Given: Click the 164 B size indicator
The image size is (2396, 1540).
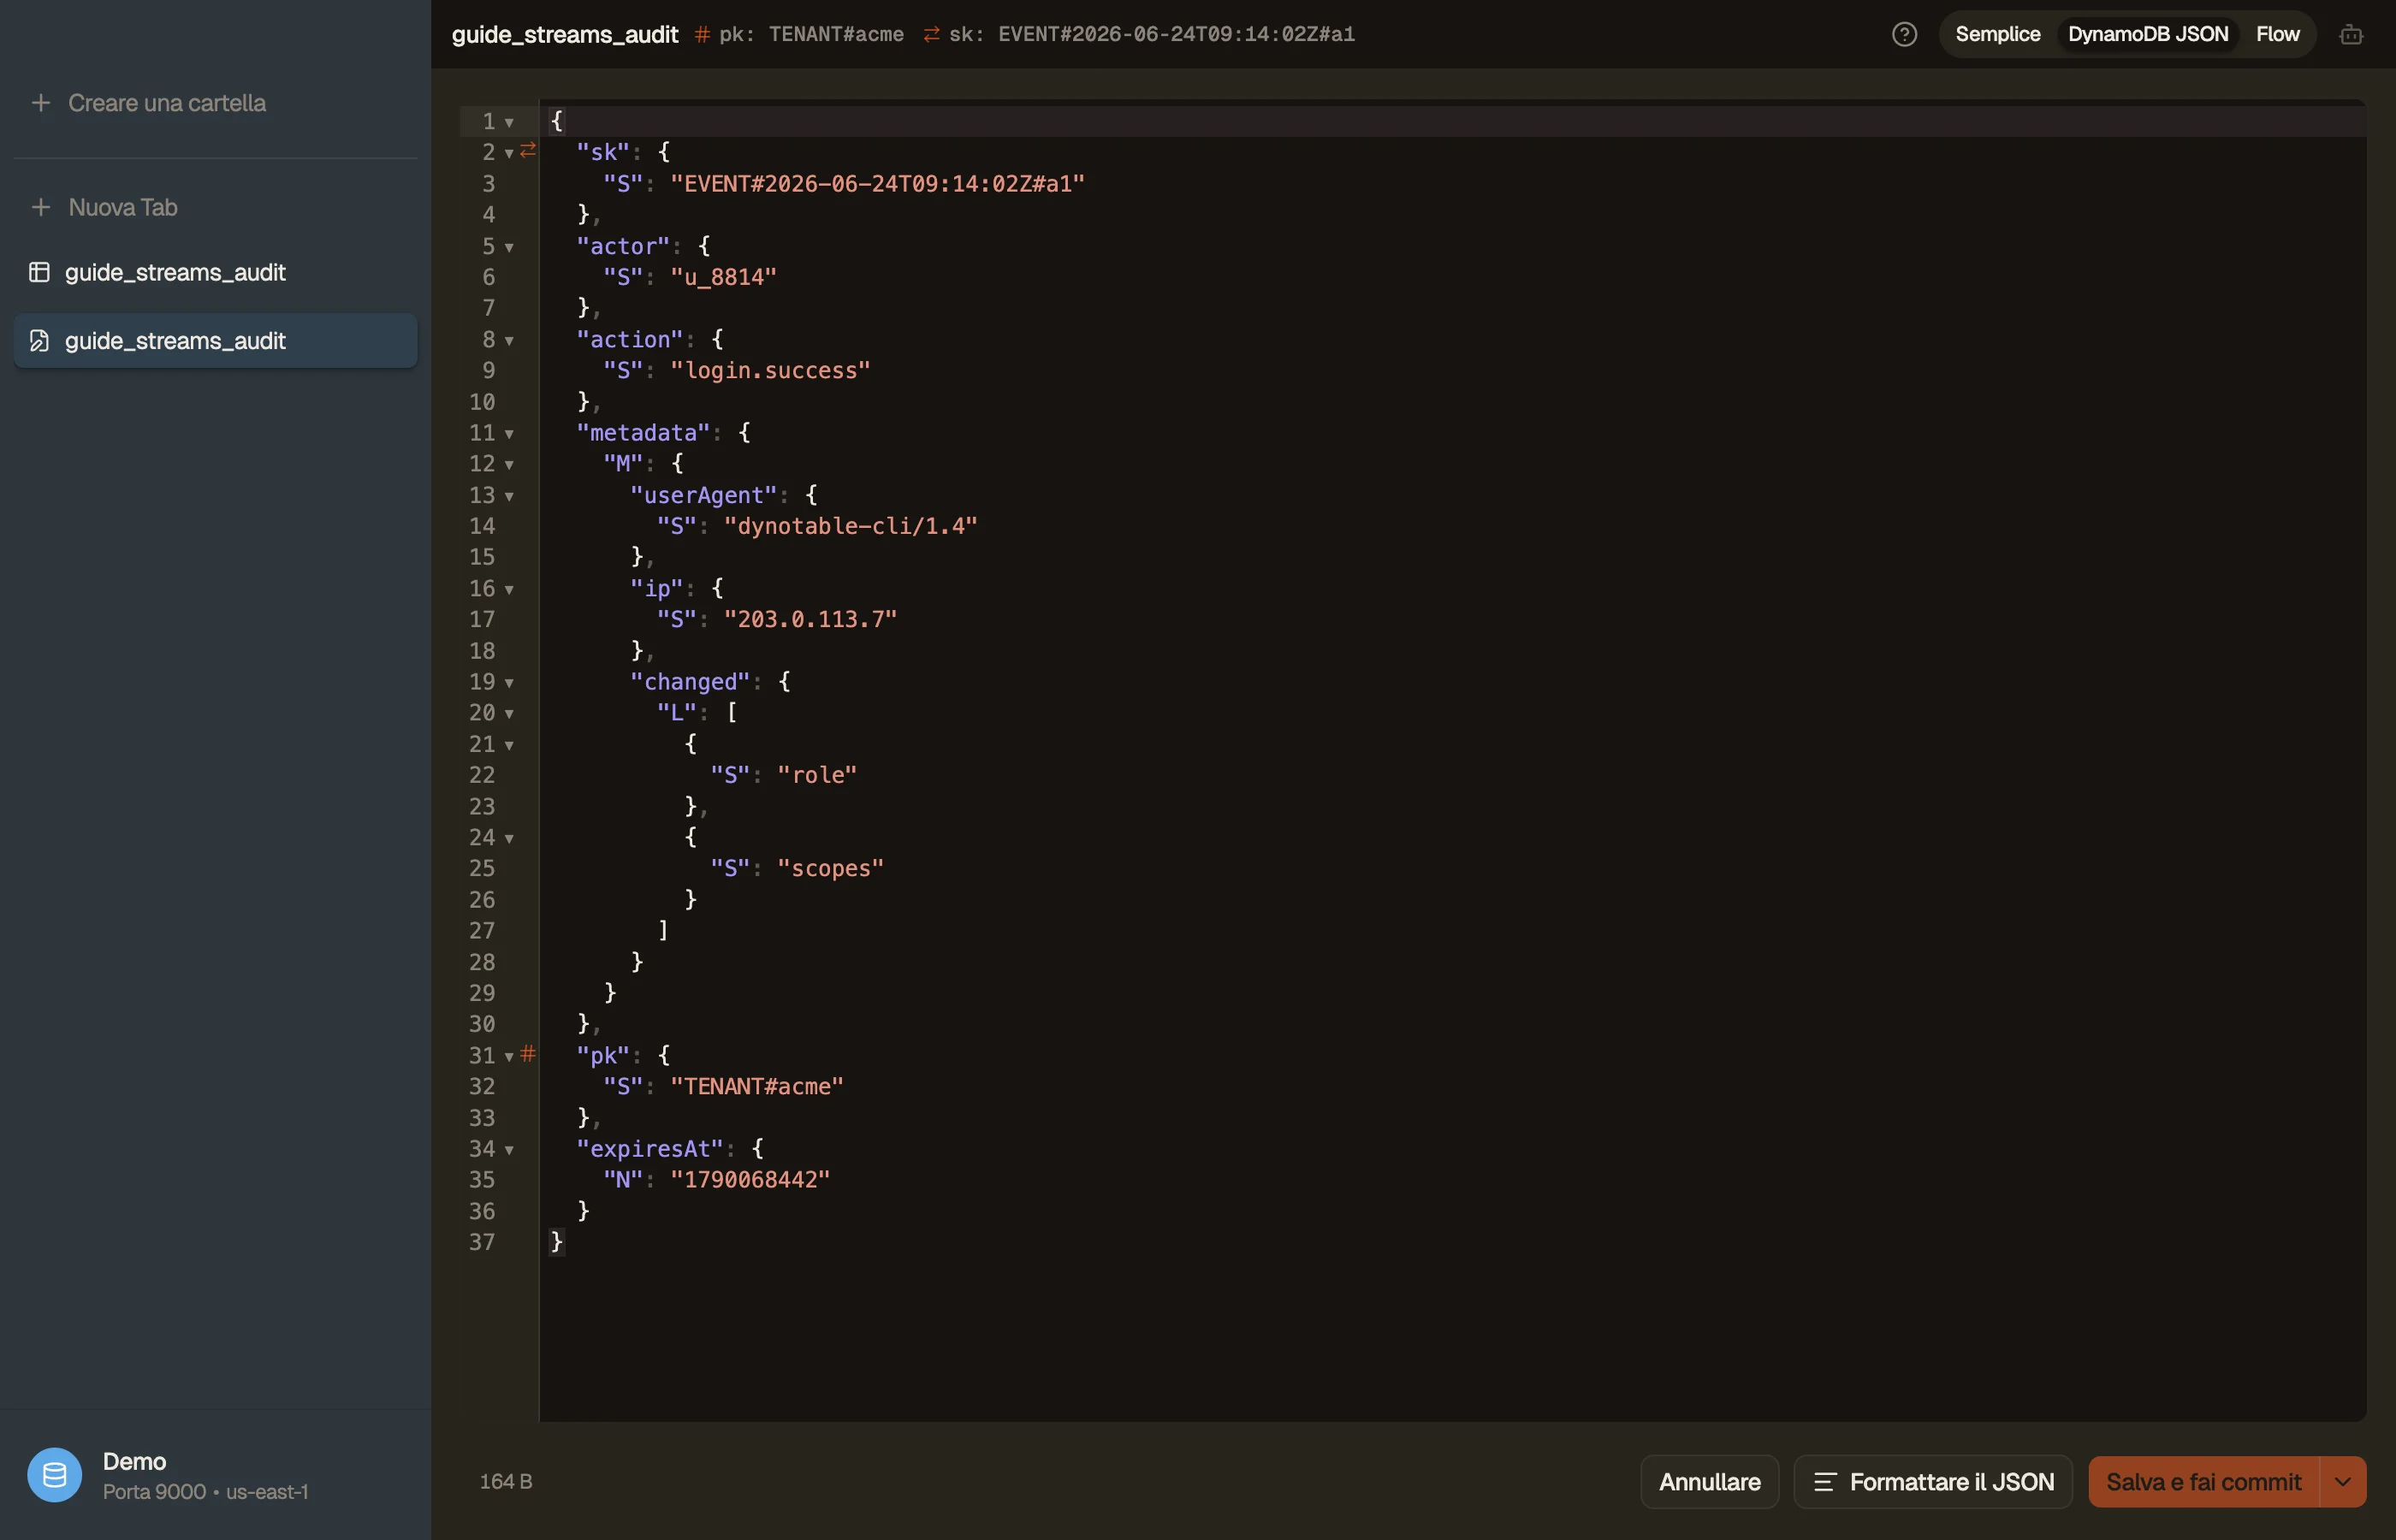Looking at the screenshot, I should point(506,1482).
